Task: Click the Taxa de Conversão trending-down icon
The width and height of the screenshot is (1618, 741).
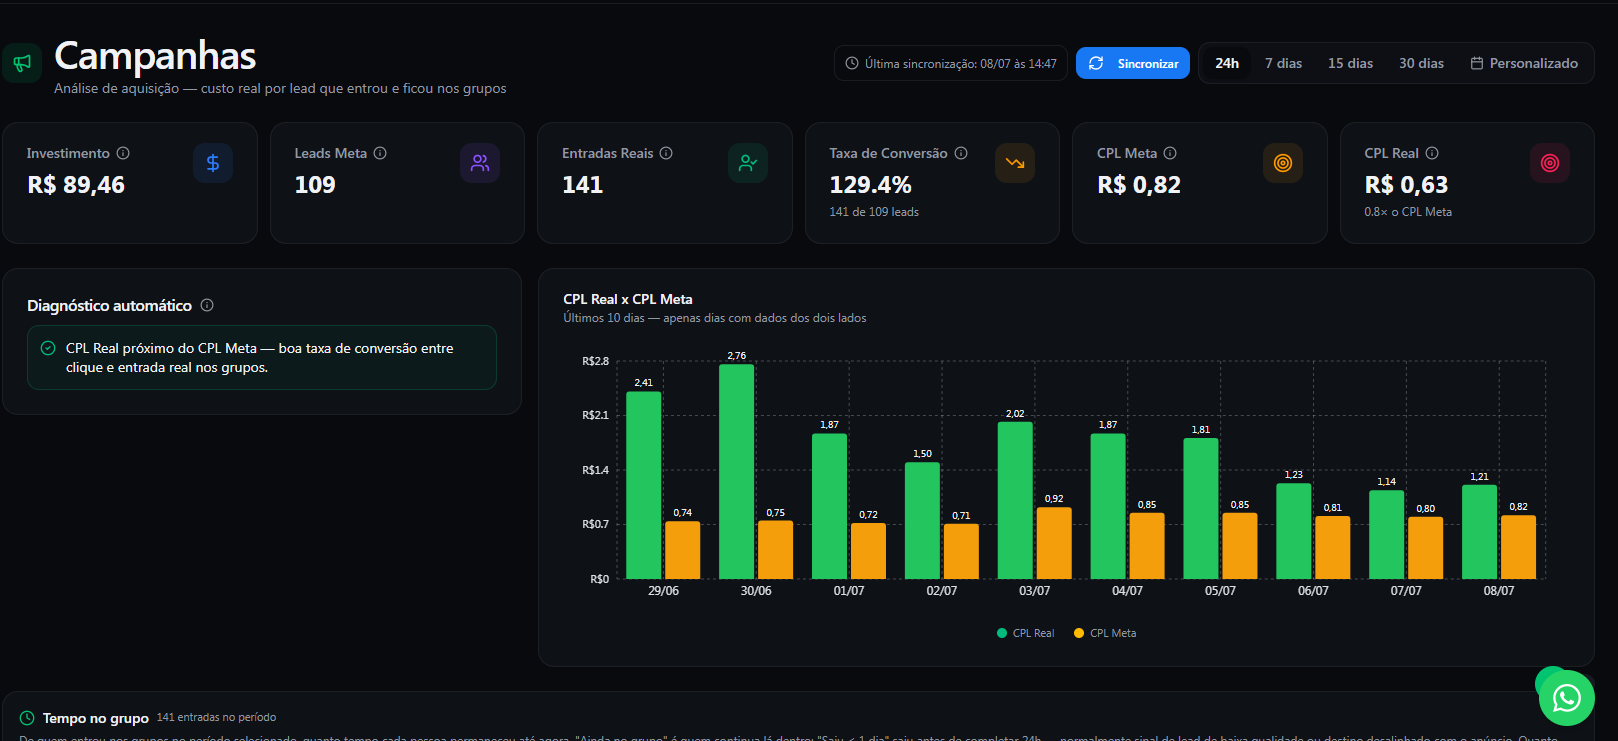Action: click(x=1015, y=163)
